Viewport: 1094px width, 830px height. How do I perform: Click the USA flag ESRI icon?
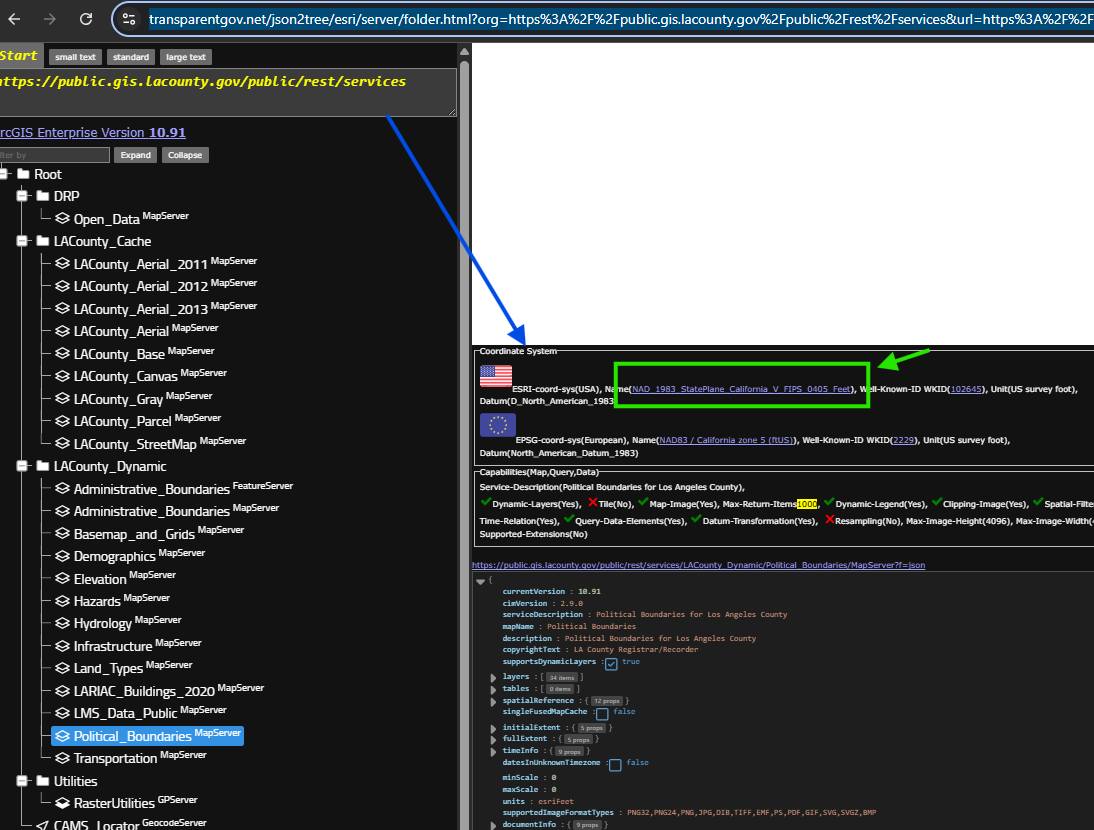tap(496, 375)
